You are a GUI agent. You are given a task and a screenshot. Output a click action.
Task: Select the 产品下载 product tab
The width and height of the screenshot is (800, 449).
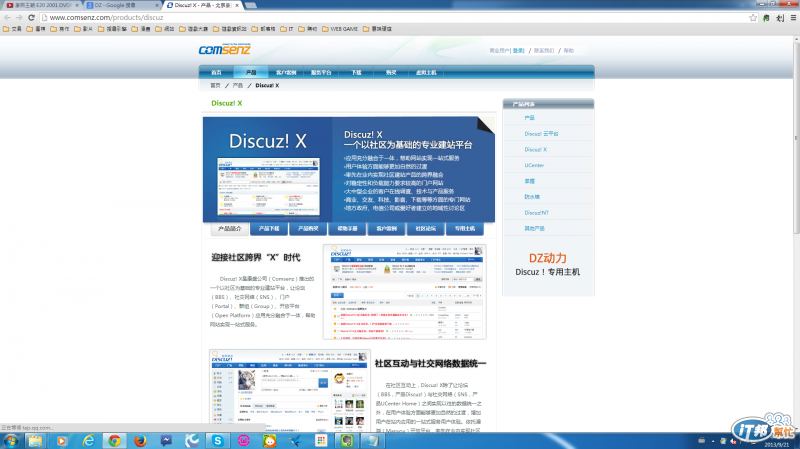pyautogui.click(x=269, y=229)
